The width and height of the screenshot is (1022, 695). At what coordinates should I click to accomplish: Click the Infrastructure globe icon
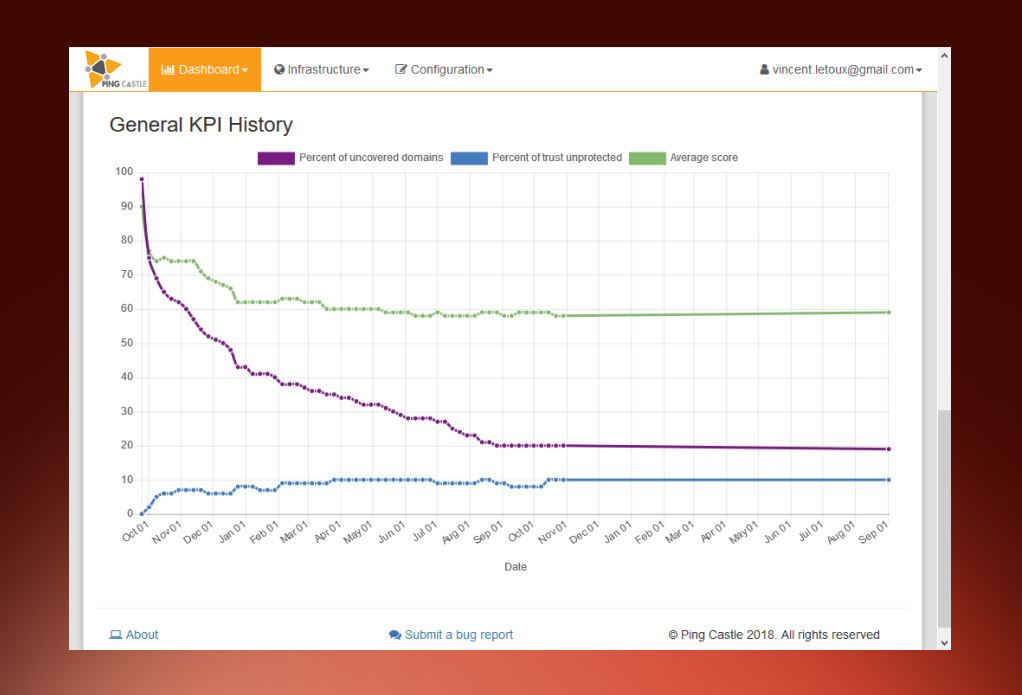coord(279,69)
